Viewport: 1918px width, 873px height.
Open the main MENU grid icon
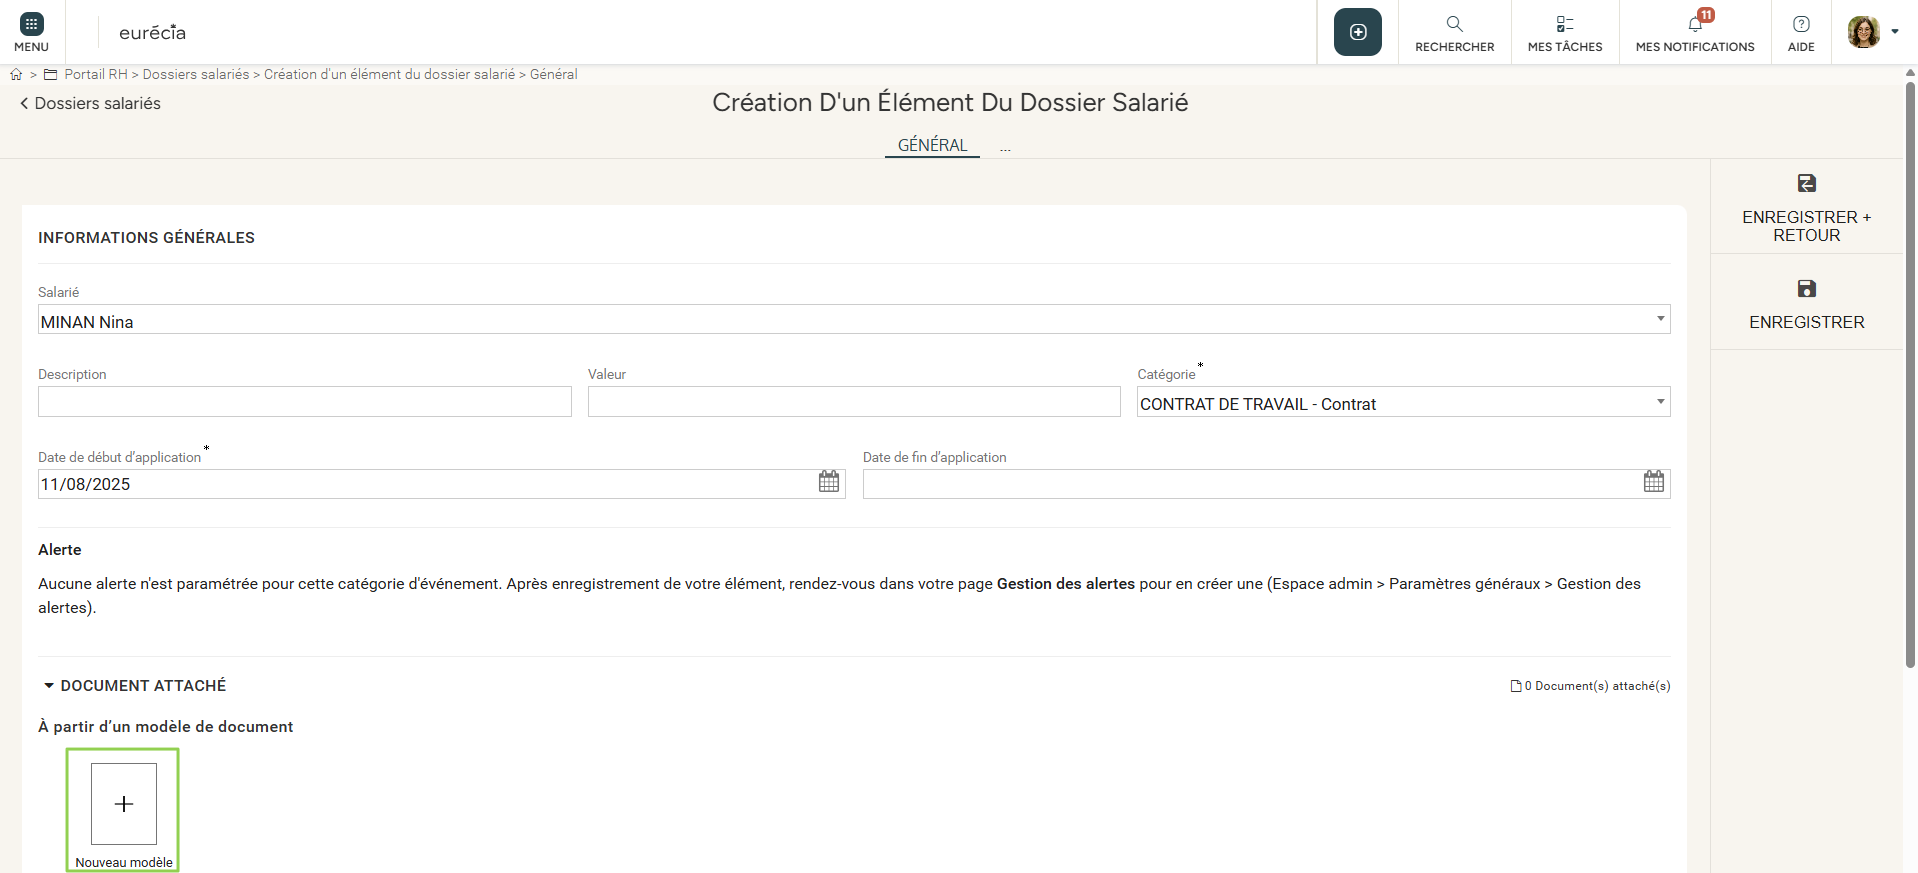click(x=31, y=25)
